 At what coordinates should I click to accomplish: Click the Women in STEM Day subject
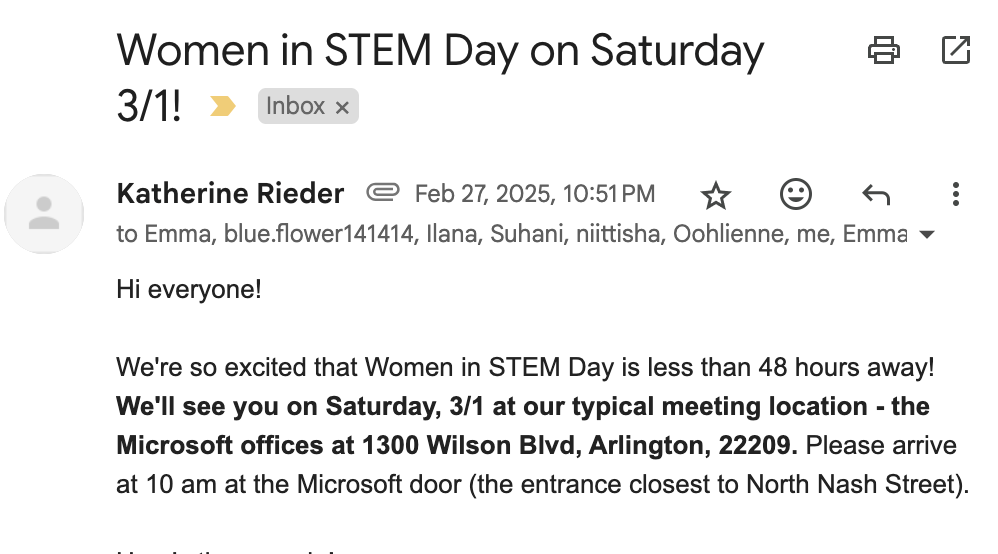pos(440,50)
